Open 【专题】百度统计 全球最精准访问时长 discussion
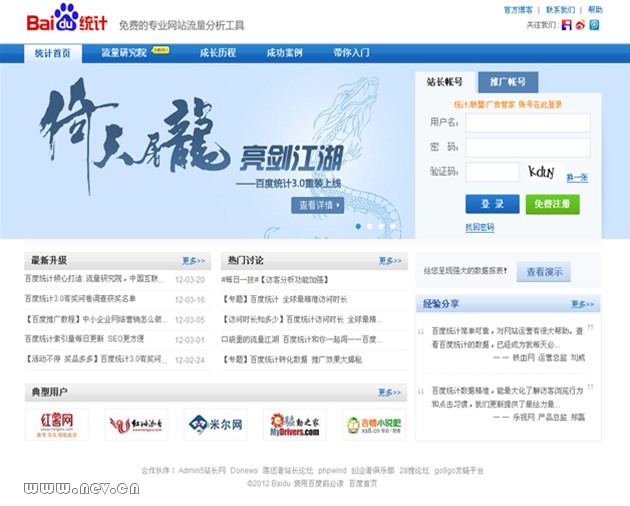 [284, 299]
